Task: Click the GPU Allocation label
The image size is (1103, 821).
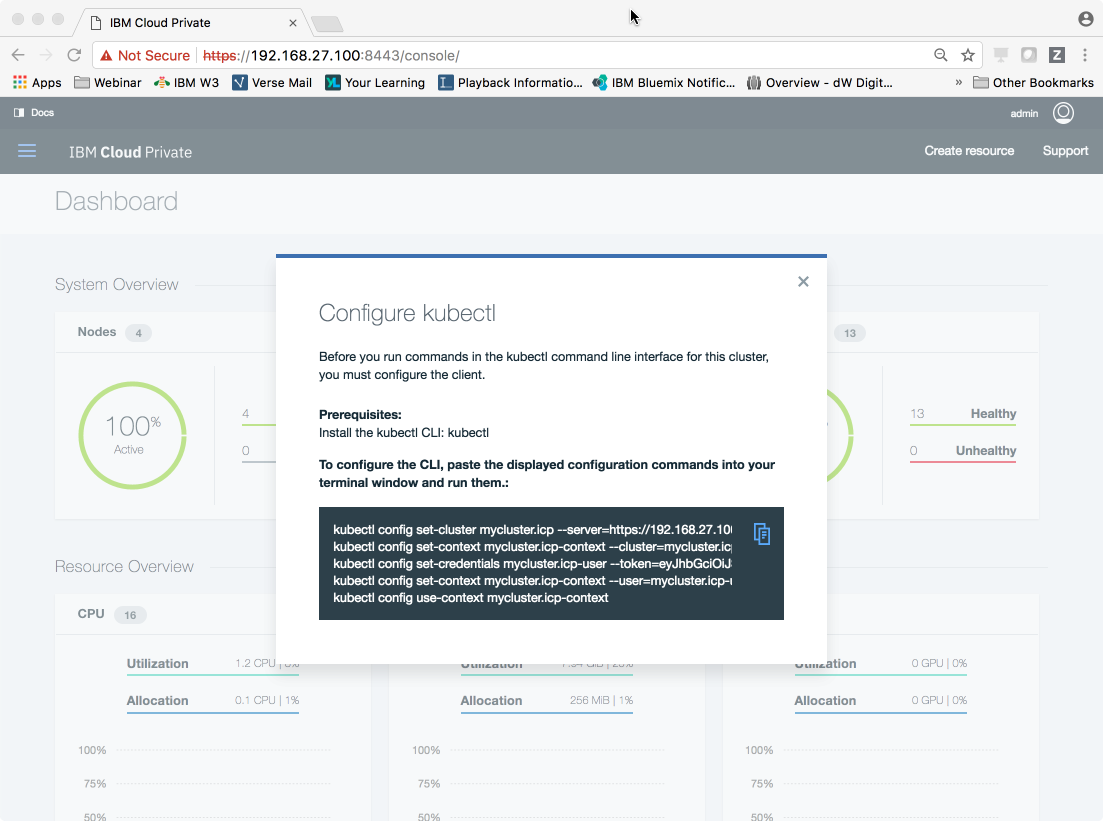Action: tap(825, 701)
